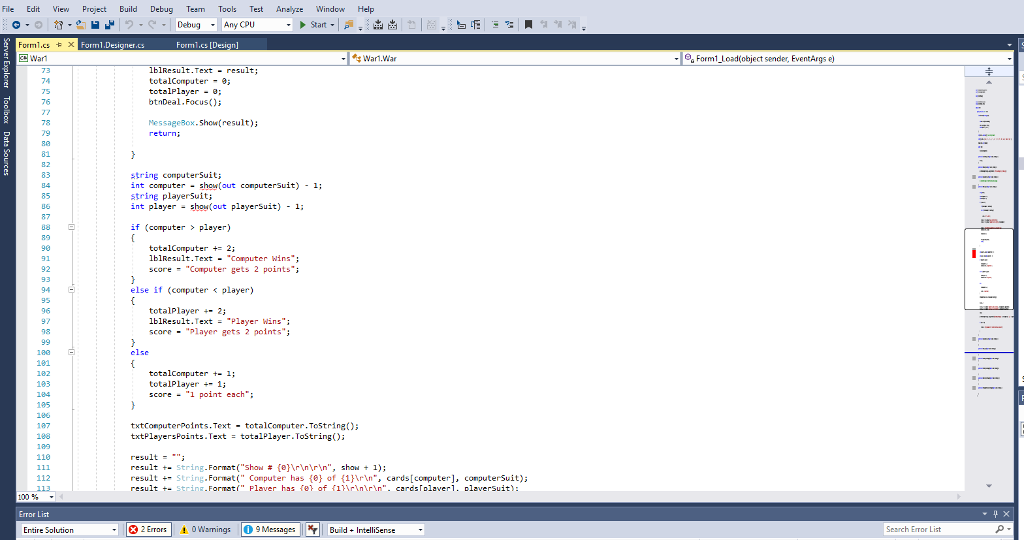Click the Redo arrow icon
Image resolution: width=1024 pixels, height=540 pixels.
pyautogui.click(x=152, y=25)
